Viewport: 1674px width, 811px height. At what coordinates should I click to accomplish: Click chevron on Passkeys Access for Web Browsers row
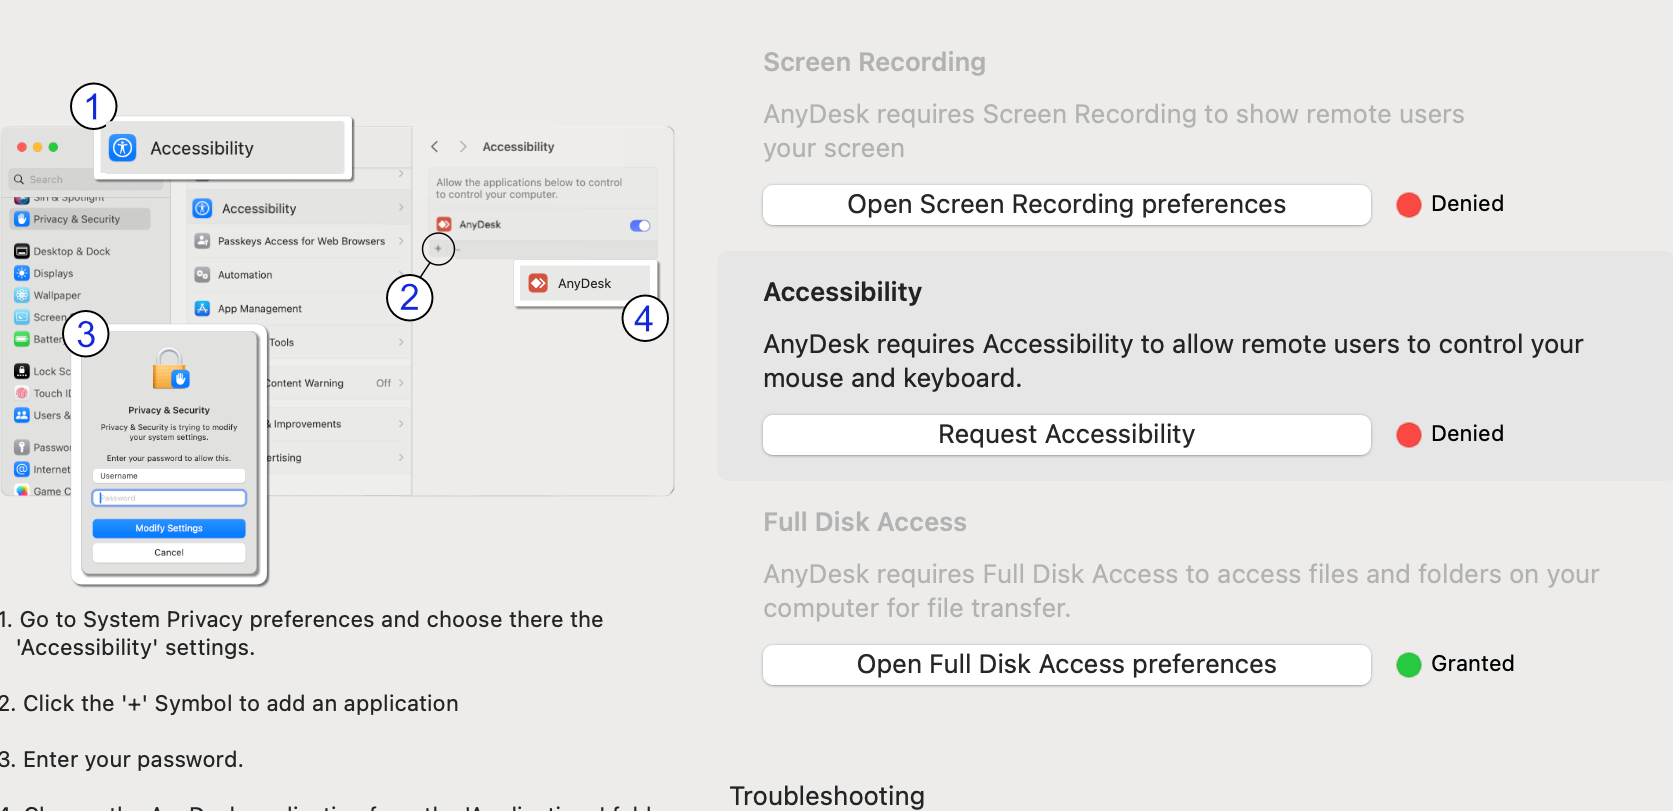point(401,241)
